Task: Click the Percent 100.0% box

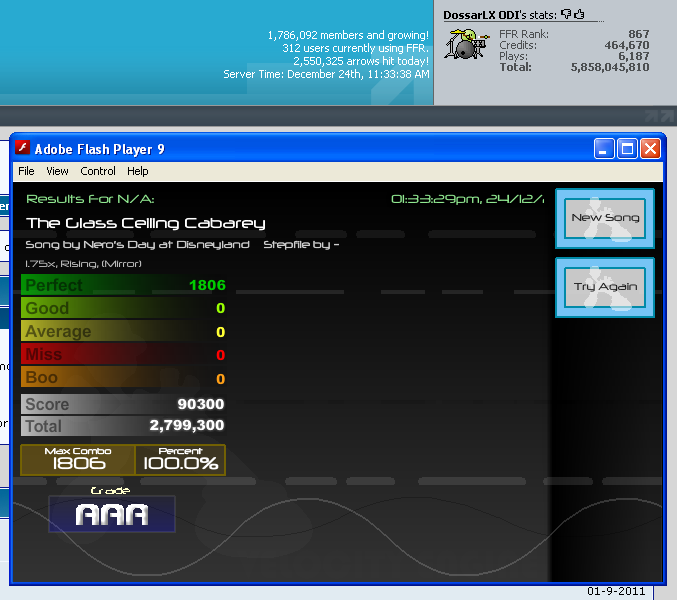Action: [x=180, y=460]
